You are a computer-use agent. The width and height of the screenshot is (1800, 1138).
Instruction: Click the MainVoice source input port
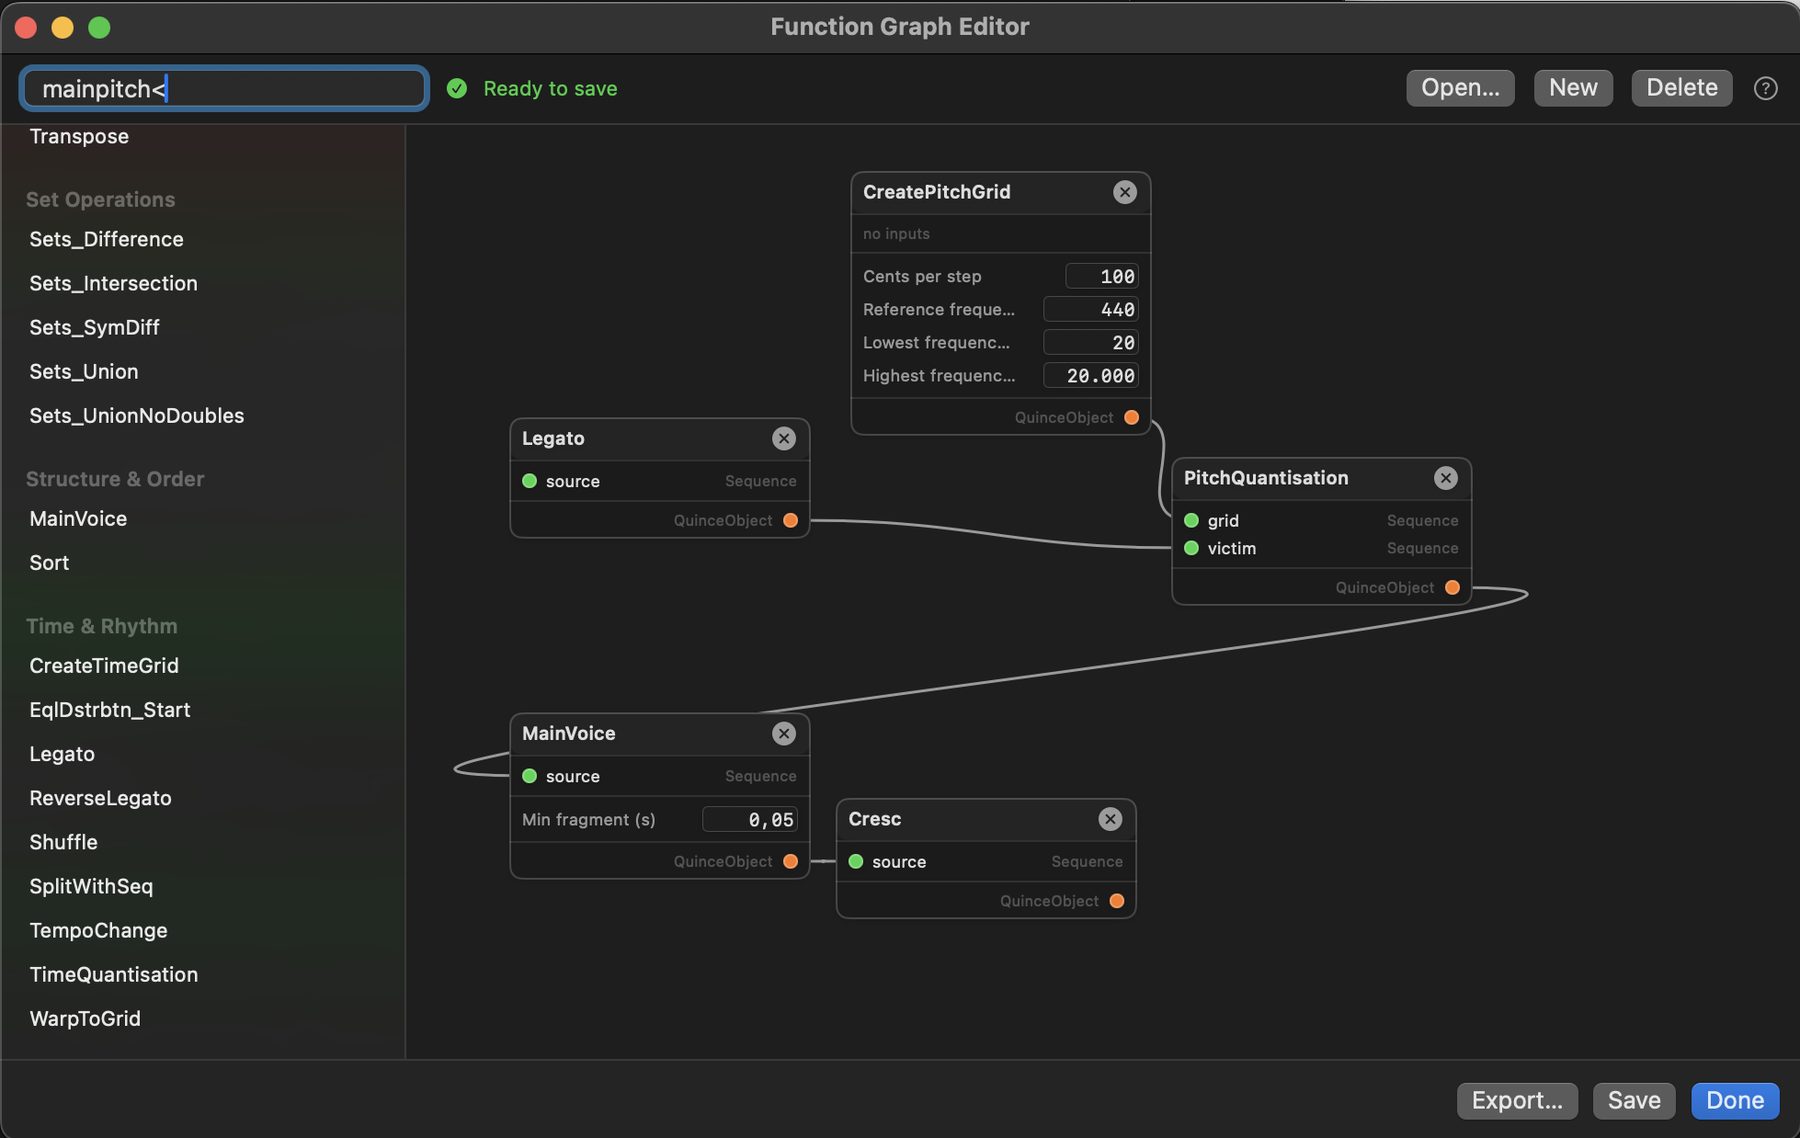(530, 776)
